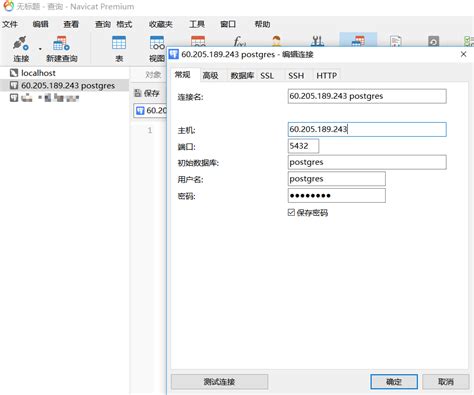Image resolution: width=474 pixels, height=395 pixels.
Task: Click the f(x) function toolbar icon
Action: pyautogui.click(x=240, y=41)
